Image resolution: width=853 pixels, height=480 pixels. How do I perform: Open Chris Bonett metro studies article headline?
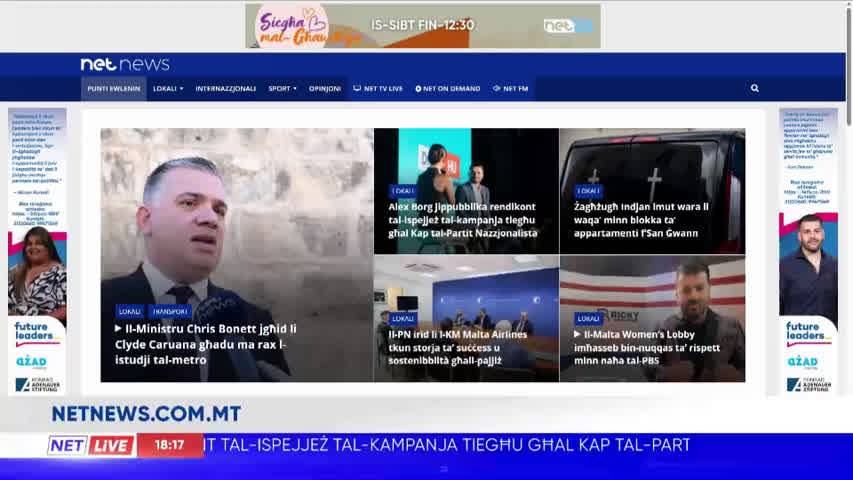[207, 344]
